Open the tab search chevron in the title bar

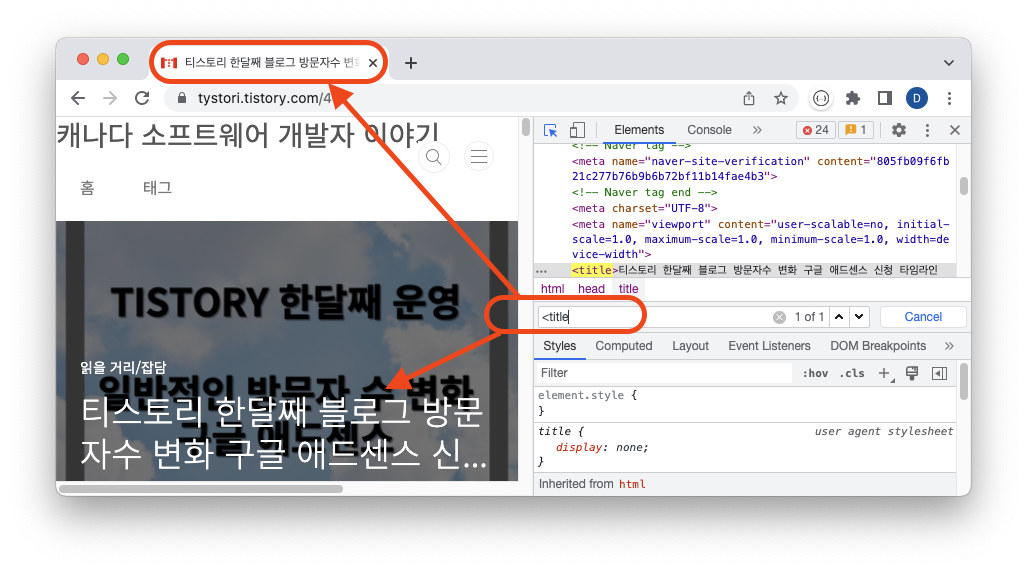click(x=948, y=63)
